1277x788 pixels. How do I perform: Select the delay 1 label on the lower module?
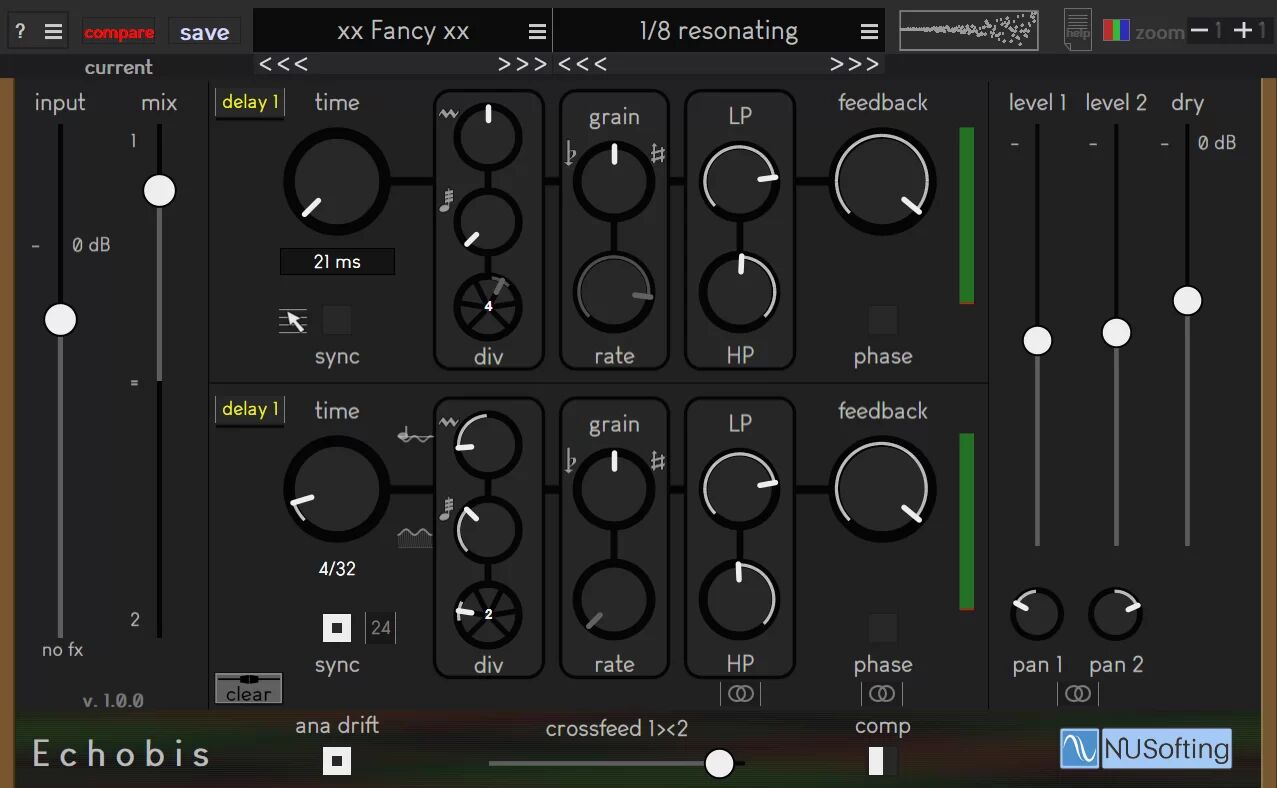(248, 409)
